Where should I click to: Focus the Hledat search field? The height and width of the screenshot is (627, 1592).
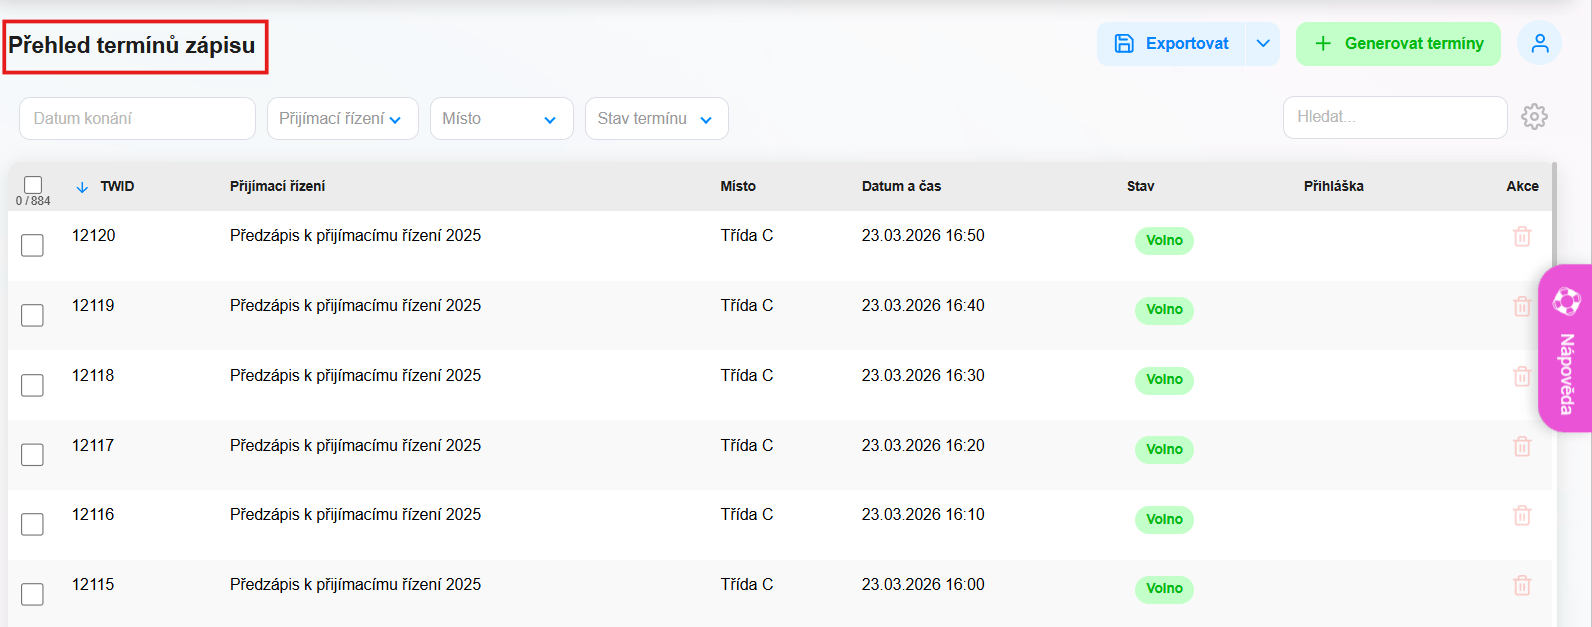1394,117
